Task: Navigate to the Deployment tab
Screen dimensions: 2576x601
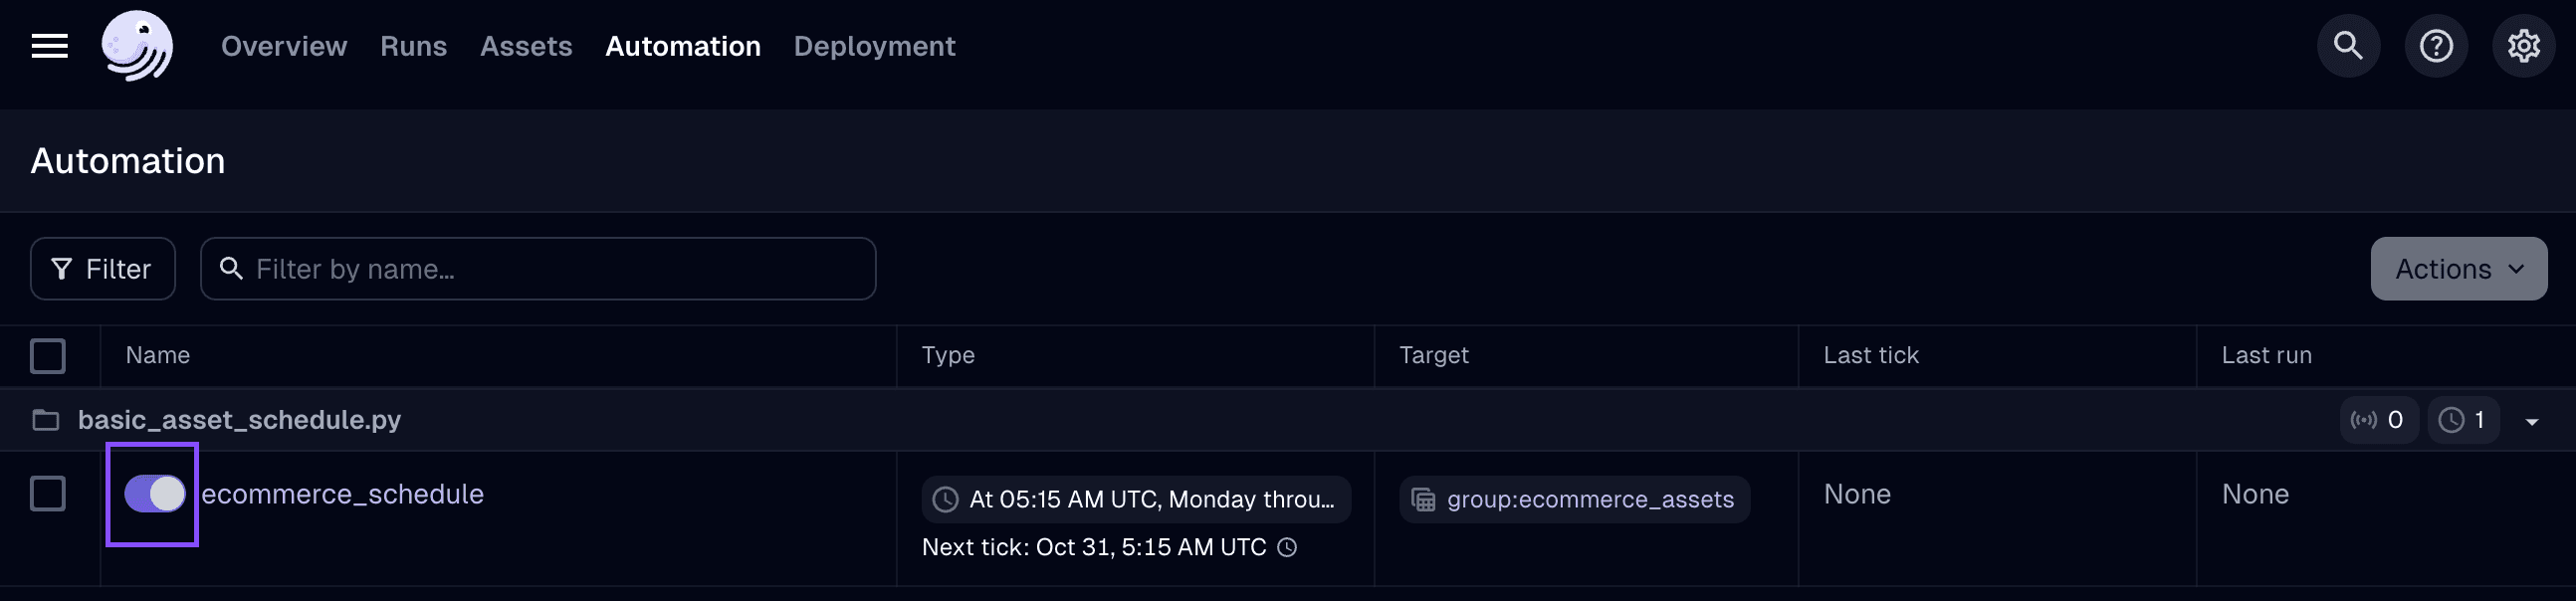Action: point(874,46)
